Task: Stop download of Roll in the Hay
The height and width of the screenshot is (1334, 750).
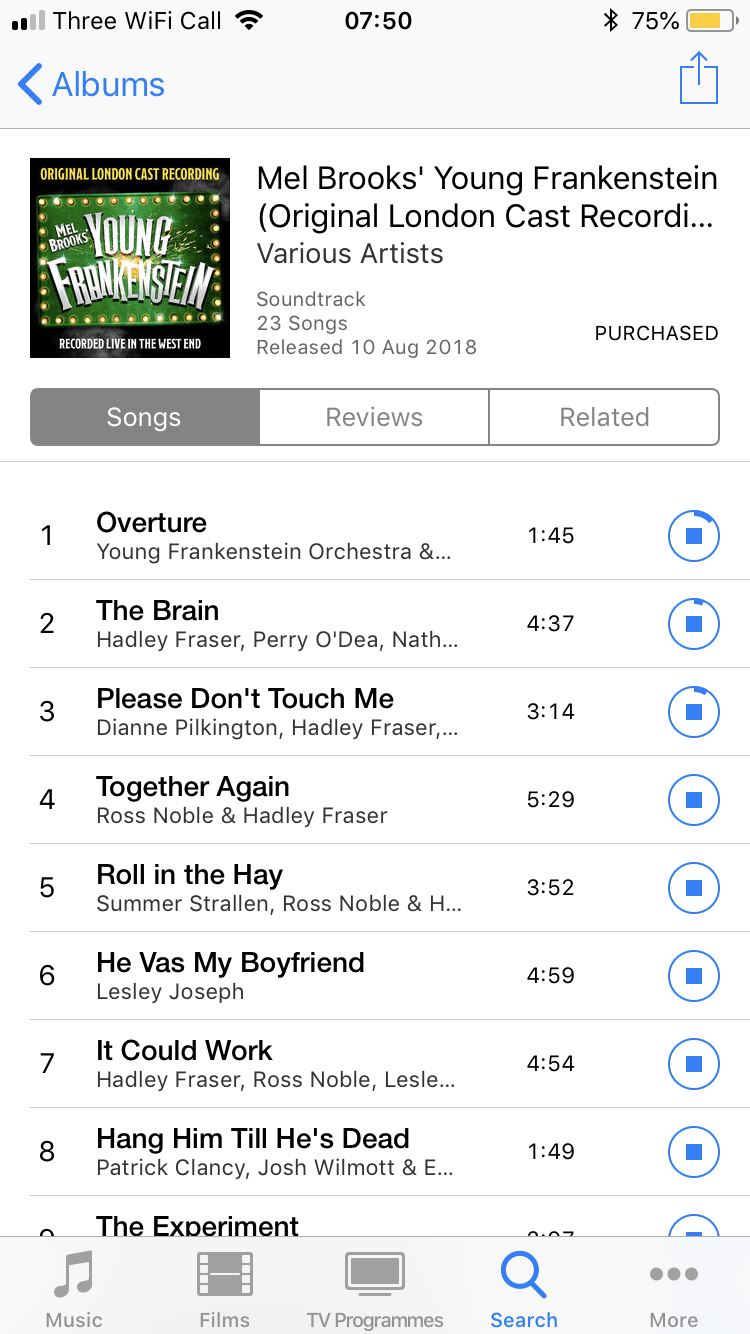Action: (694, 888)
